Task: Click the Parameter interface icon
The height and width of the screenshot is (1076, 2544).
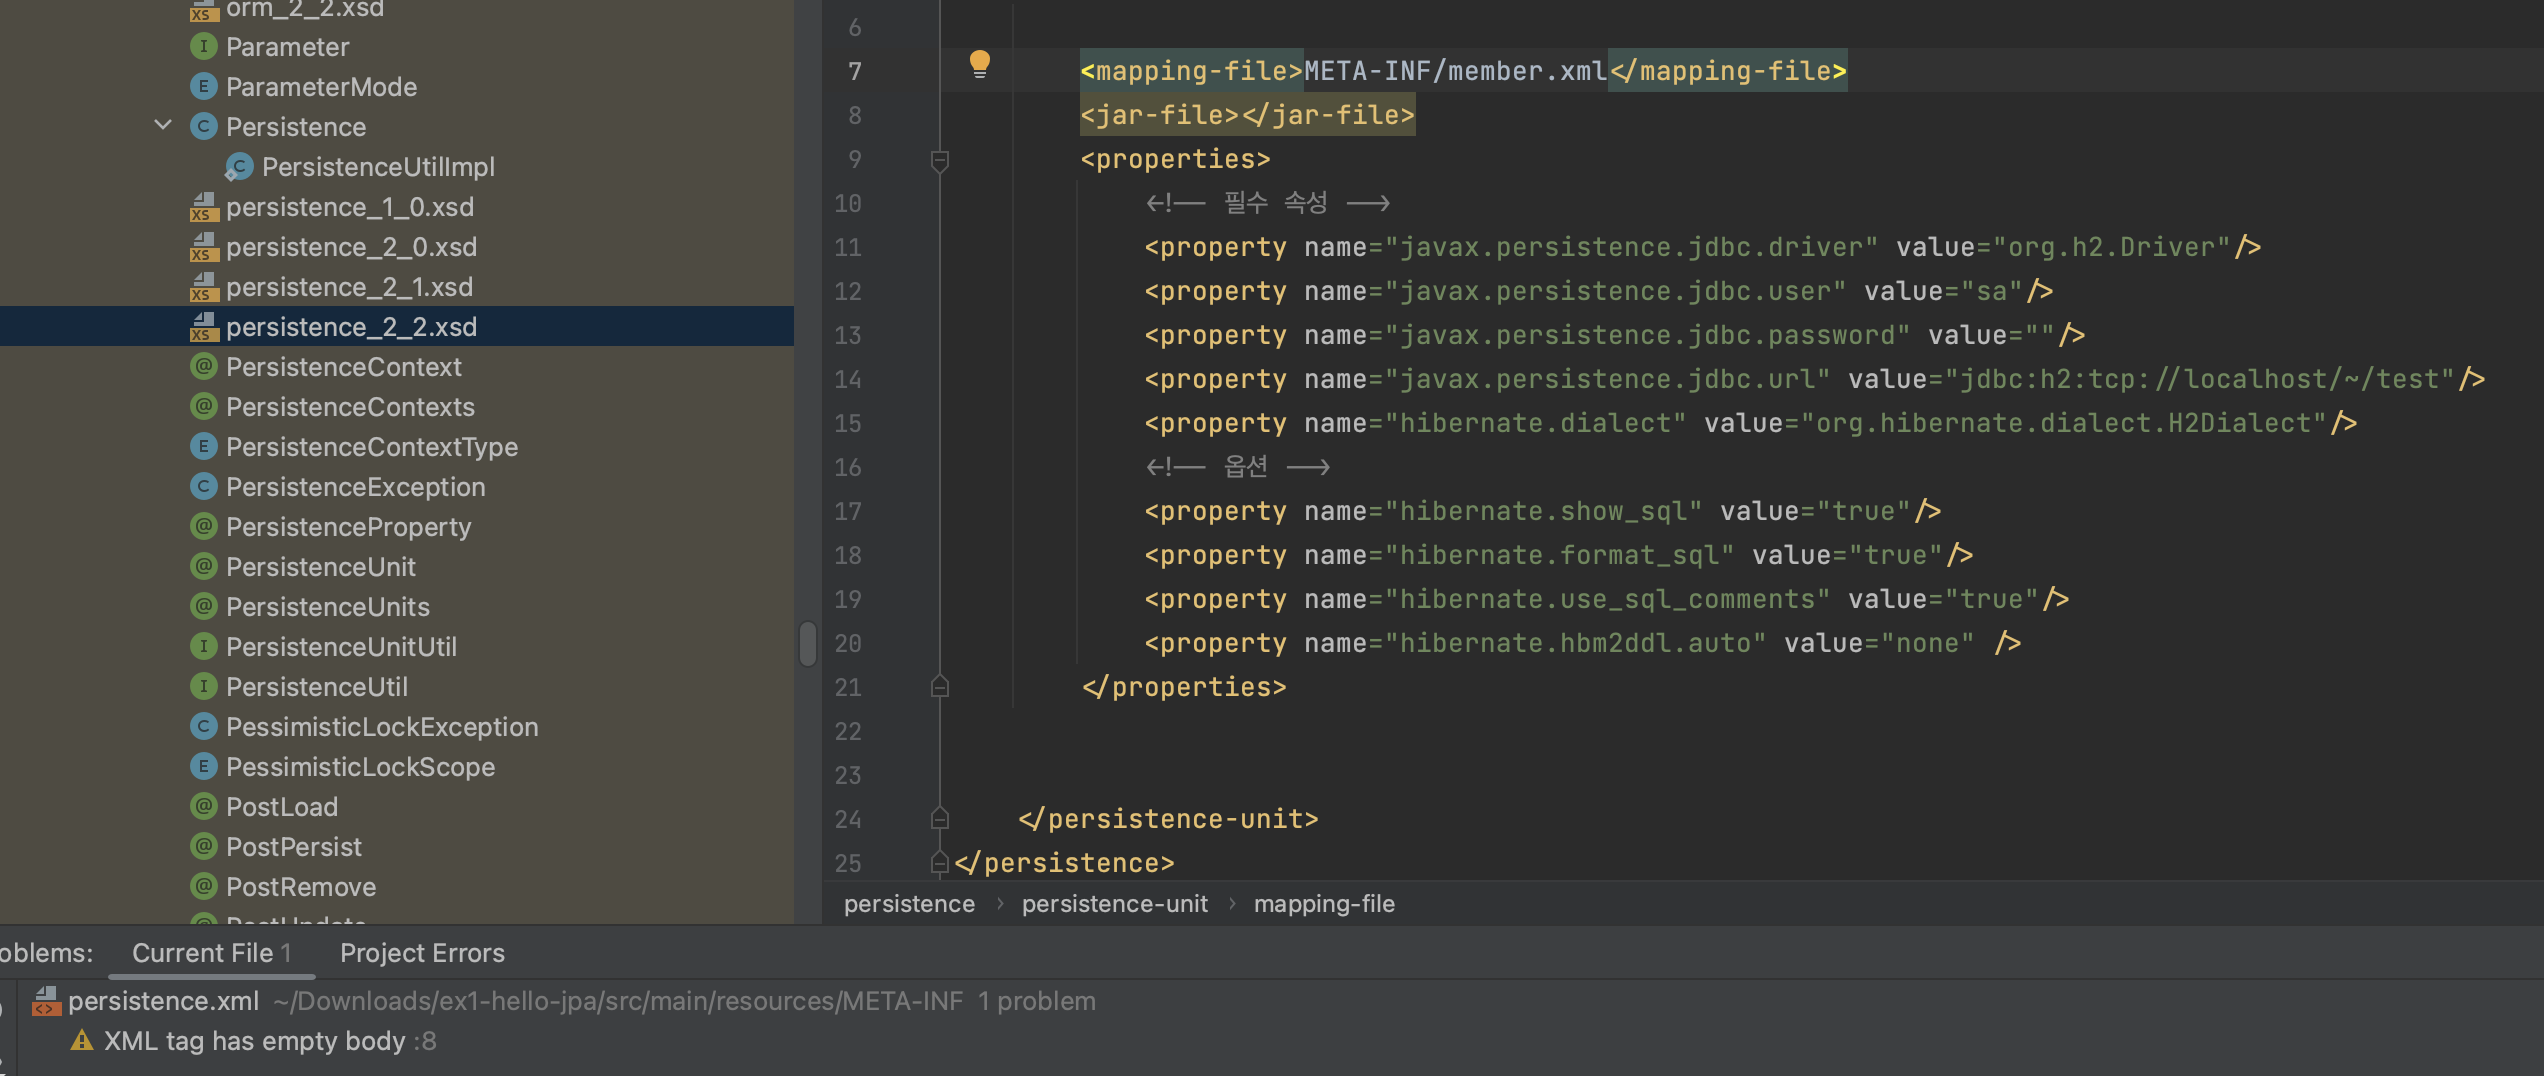Action: tap(204, 46)
